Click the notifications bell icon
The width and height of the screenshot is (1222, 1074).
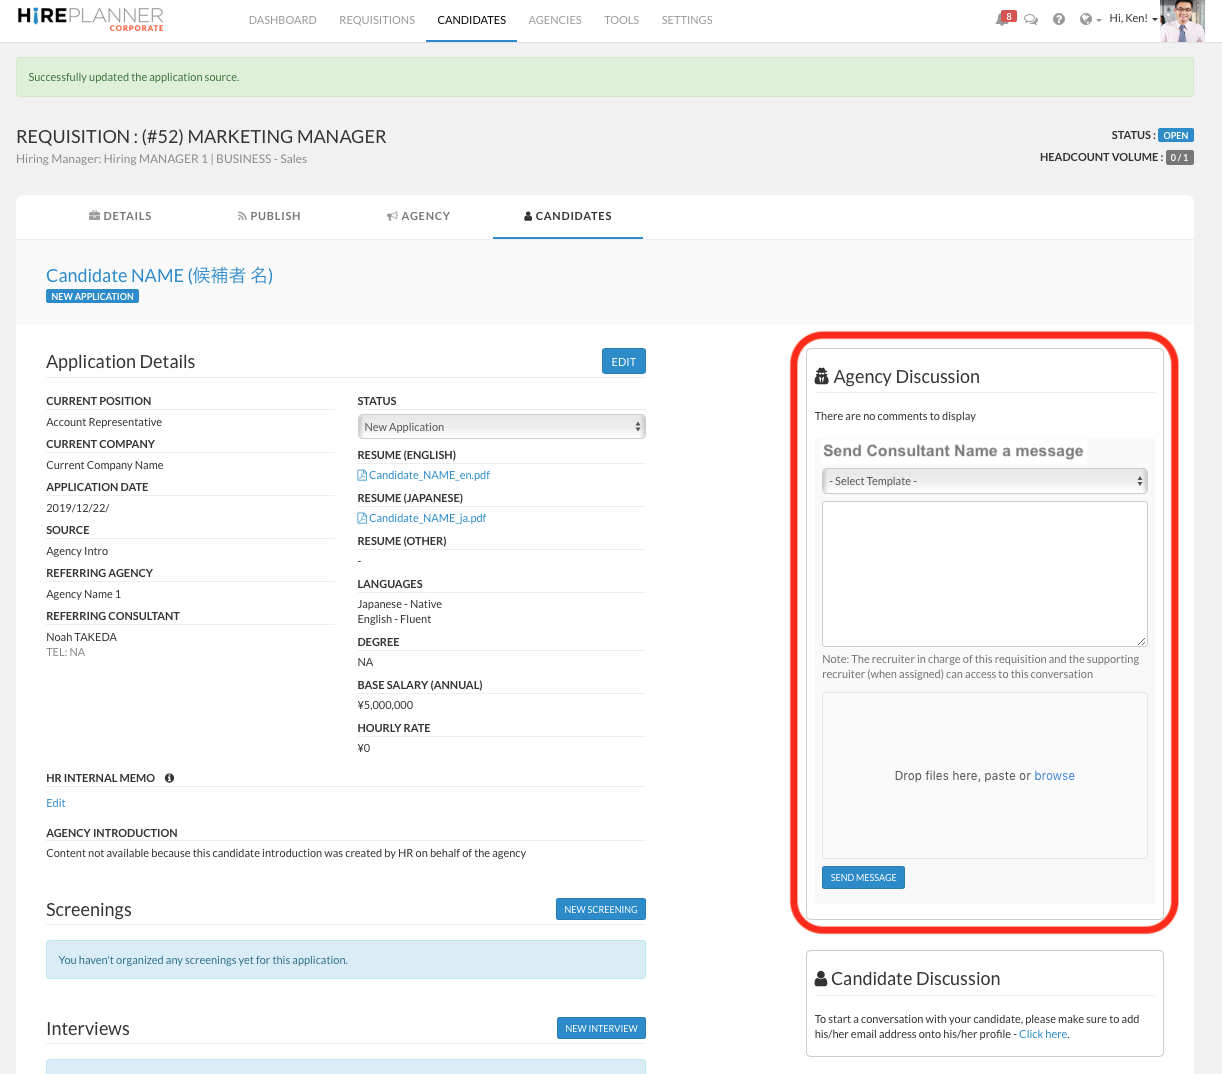click(x=1003, y=19)
